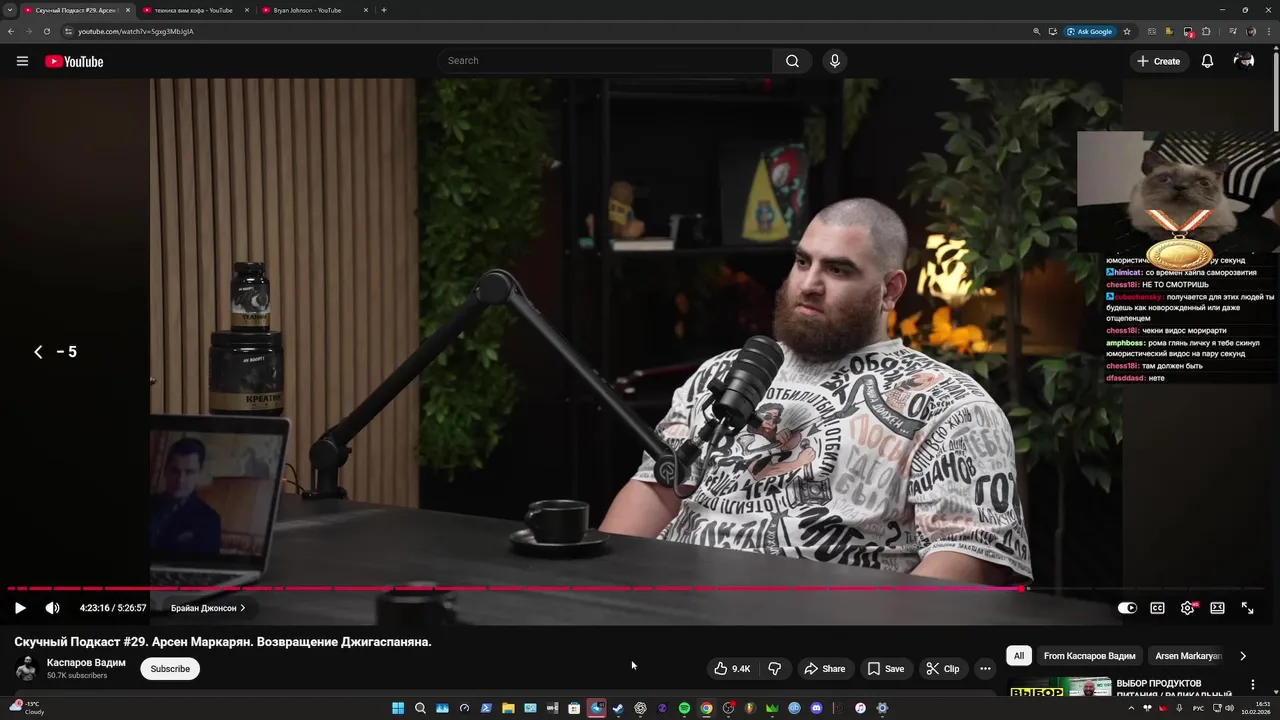
Task: Switch to theater mode
Action: [1217, 608]
